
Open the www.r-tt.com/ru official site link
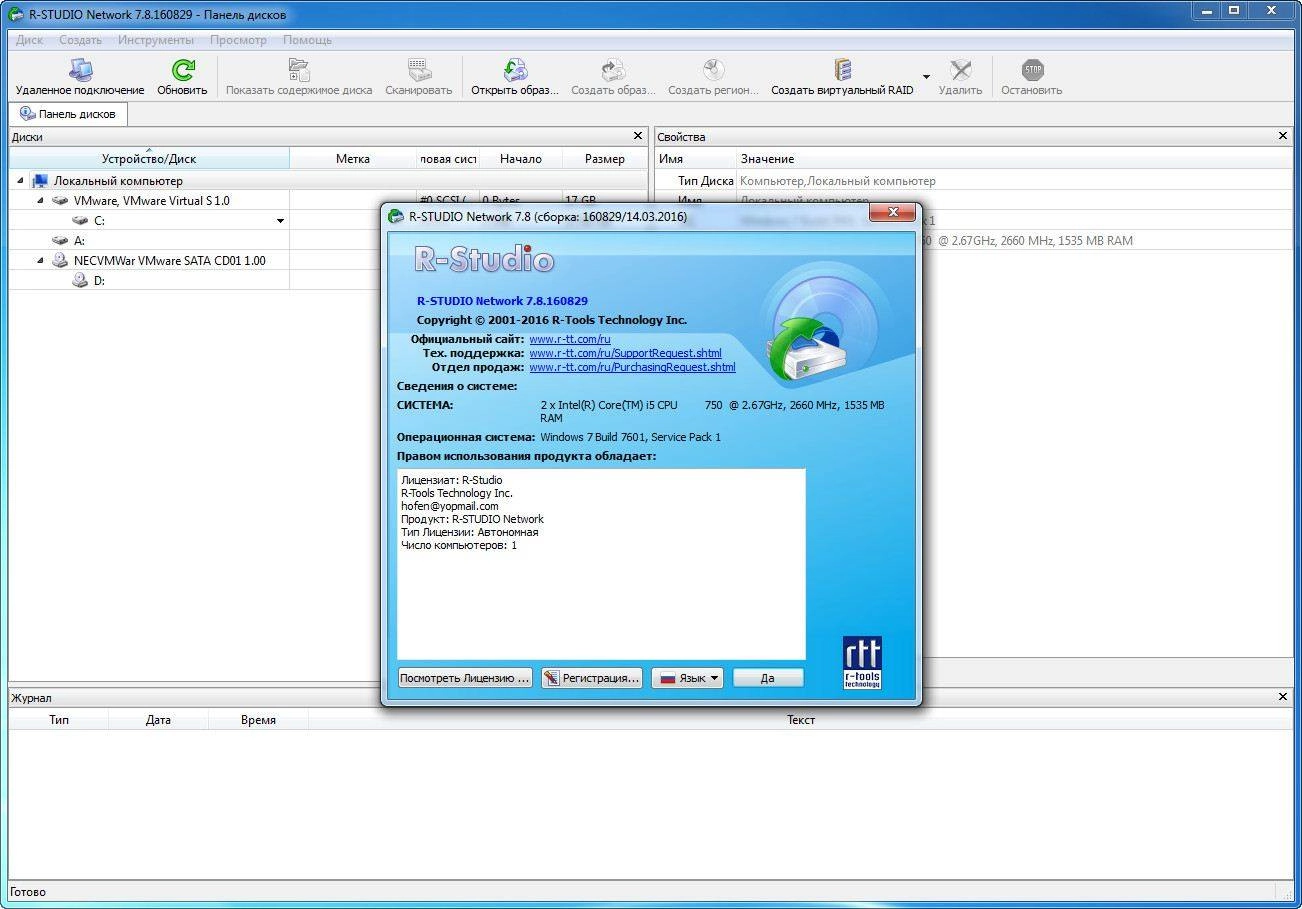point(569,340)
